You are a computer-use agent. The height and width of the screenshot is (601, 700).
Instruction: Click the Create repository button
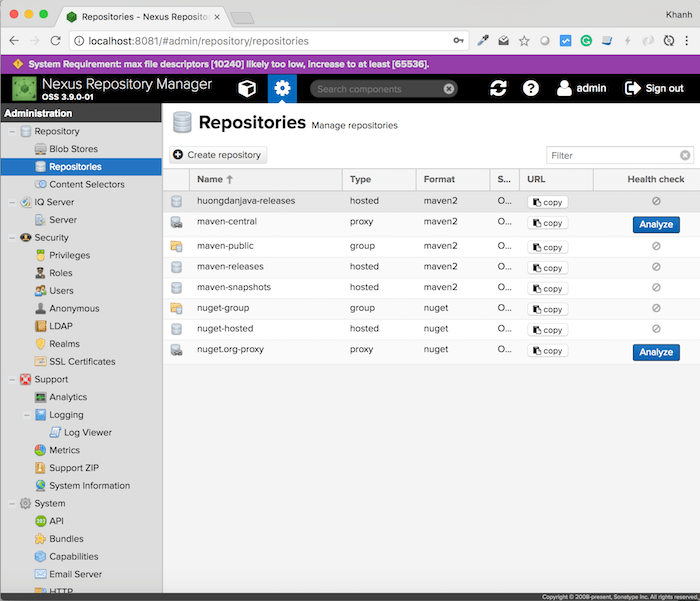point(218,155)
